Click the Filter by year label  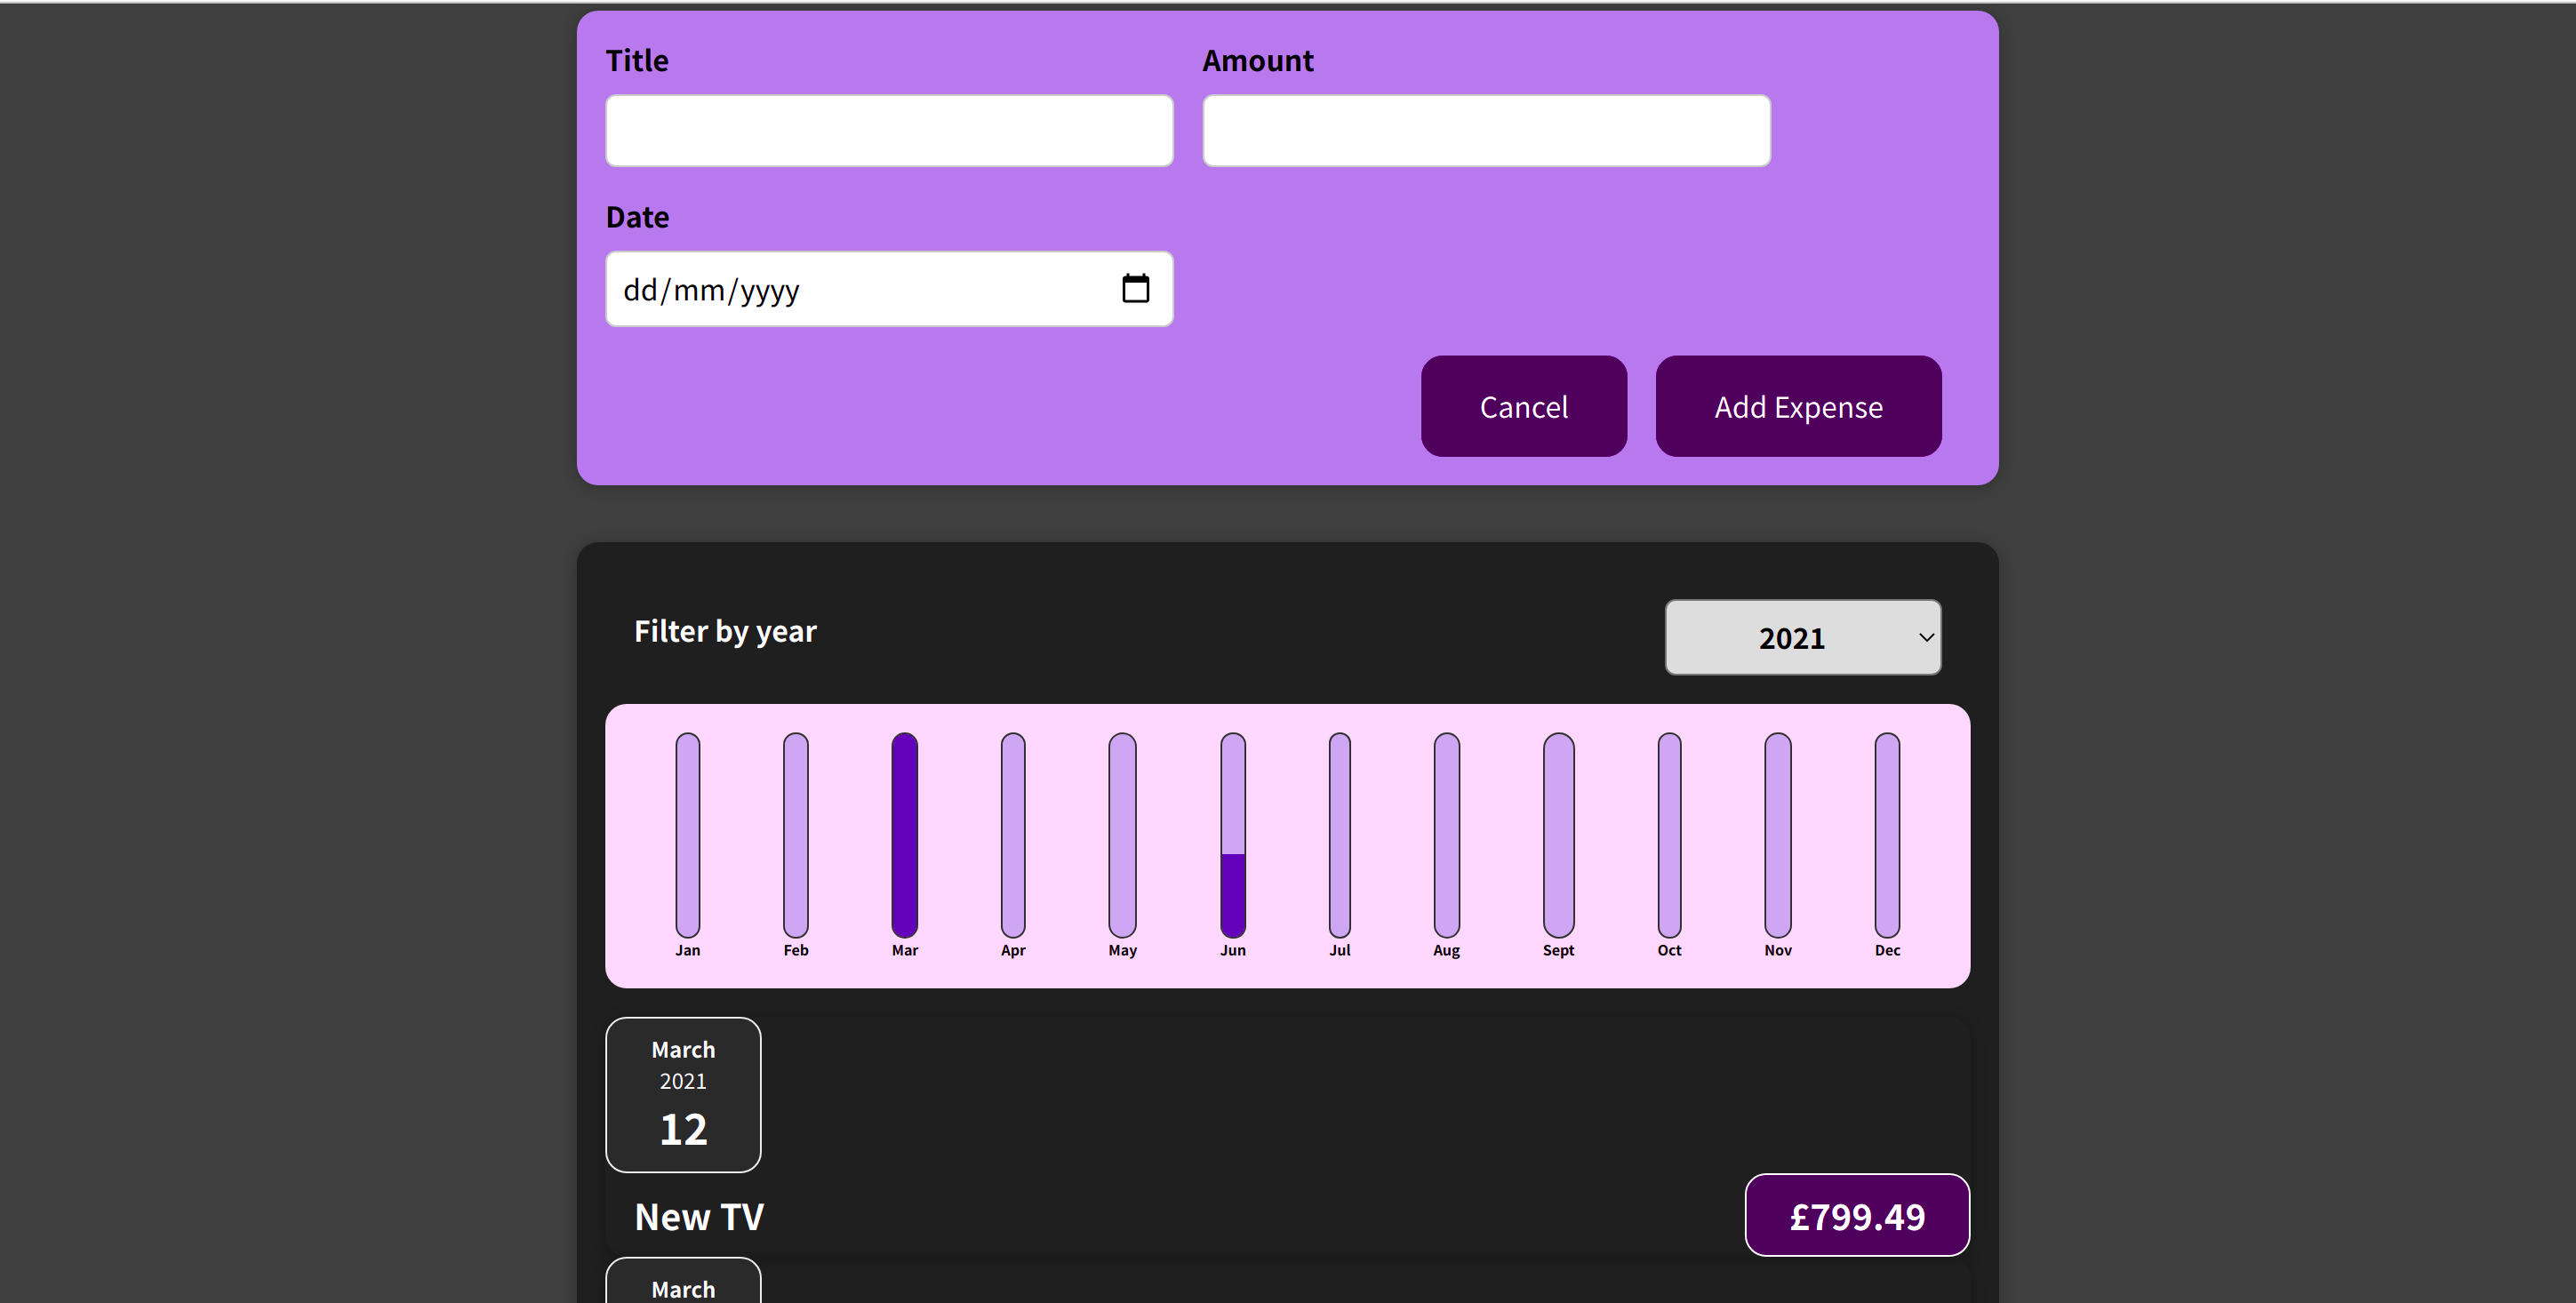pos(725,631)
